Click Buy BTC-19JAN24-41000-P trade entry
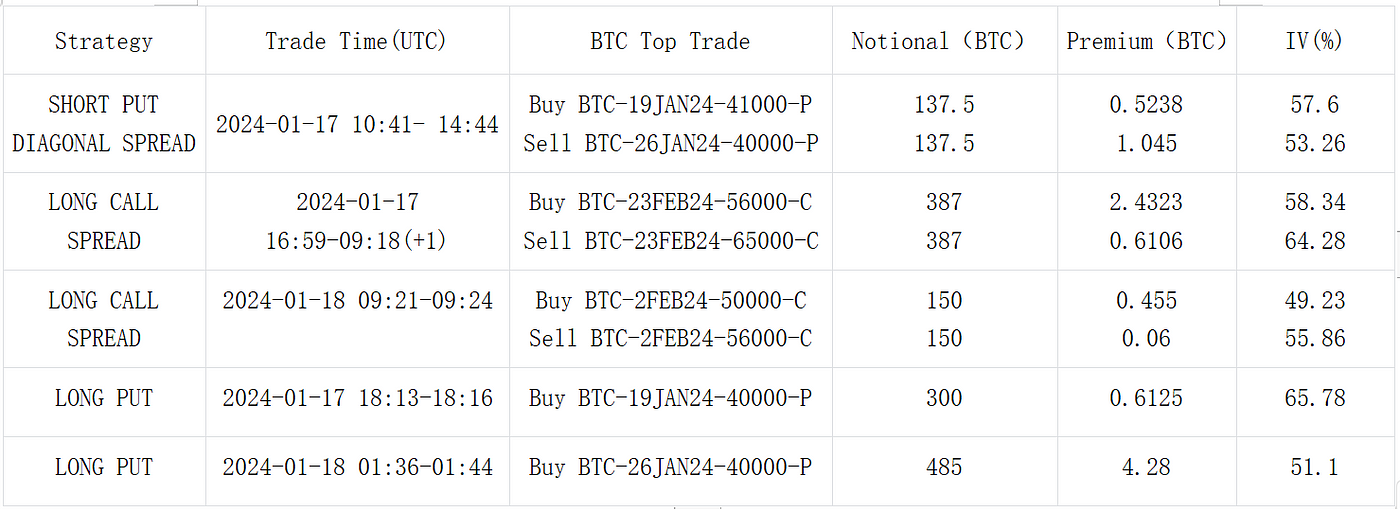1400x509 pixels. (x=670, y=105)
